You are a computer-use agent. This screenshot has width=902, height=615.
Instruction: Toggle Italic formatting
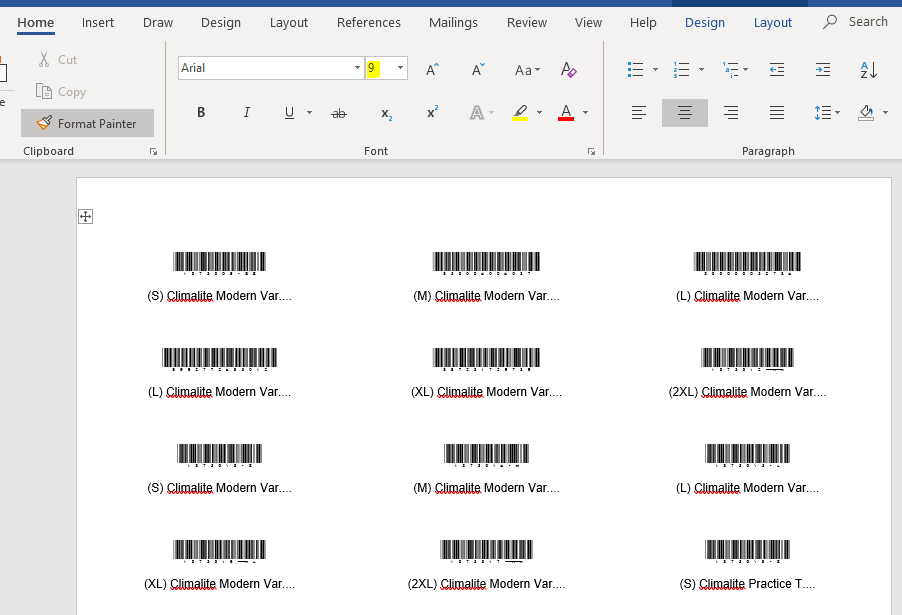(x=247, y=113)
